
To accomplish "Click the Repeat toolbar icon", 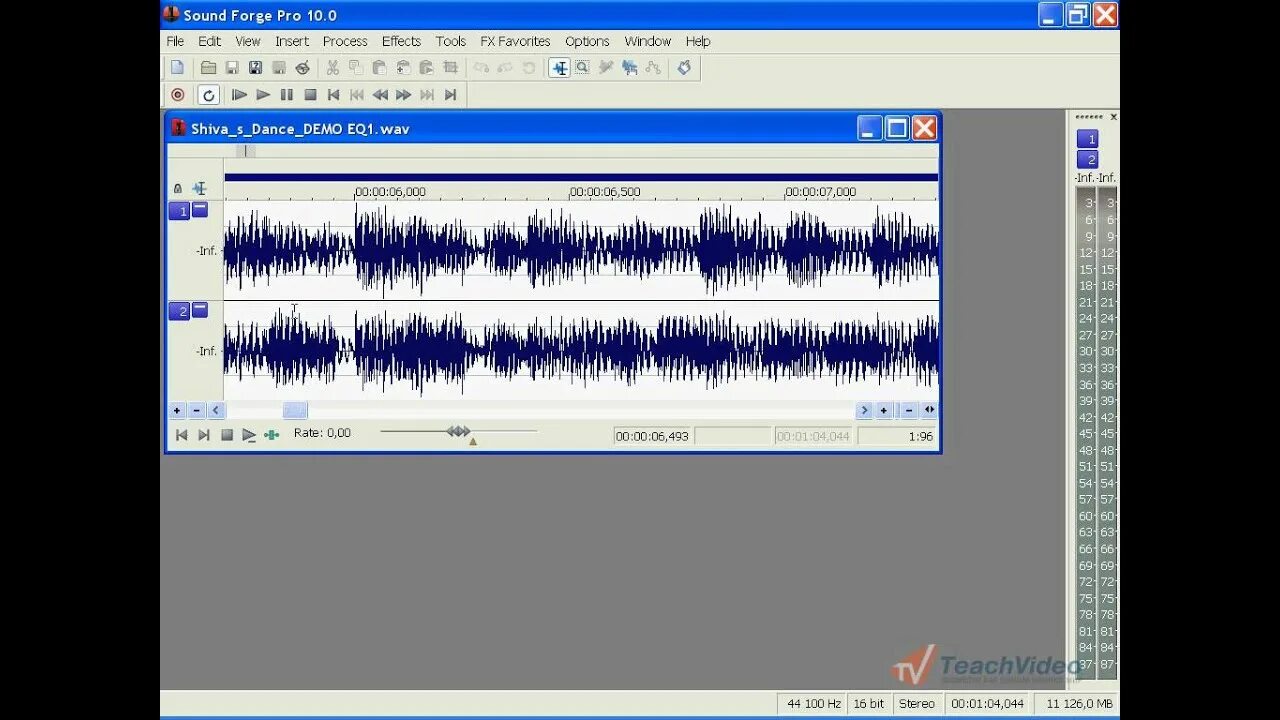I will [529, 68].
